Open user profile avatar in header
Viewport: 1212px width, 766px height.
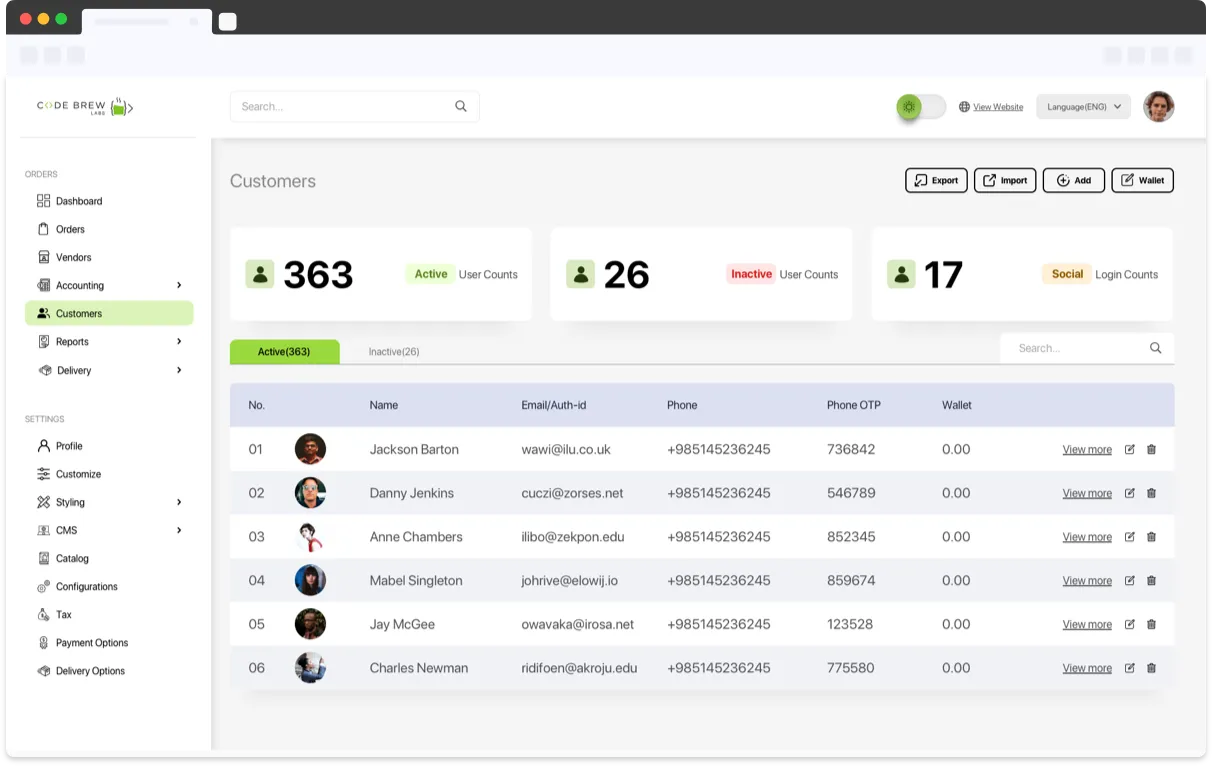(1158, 106)
